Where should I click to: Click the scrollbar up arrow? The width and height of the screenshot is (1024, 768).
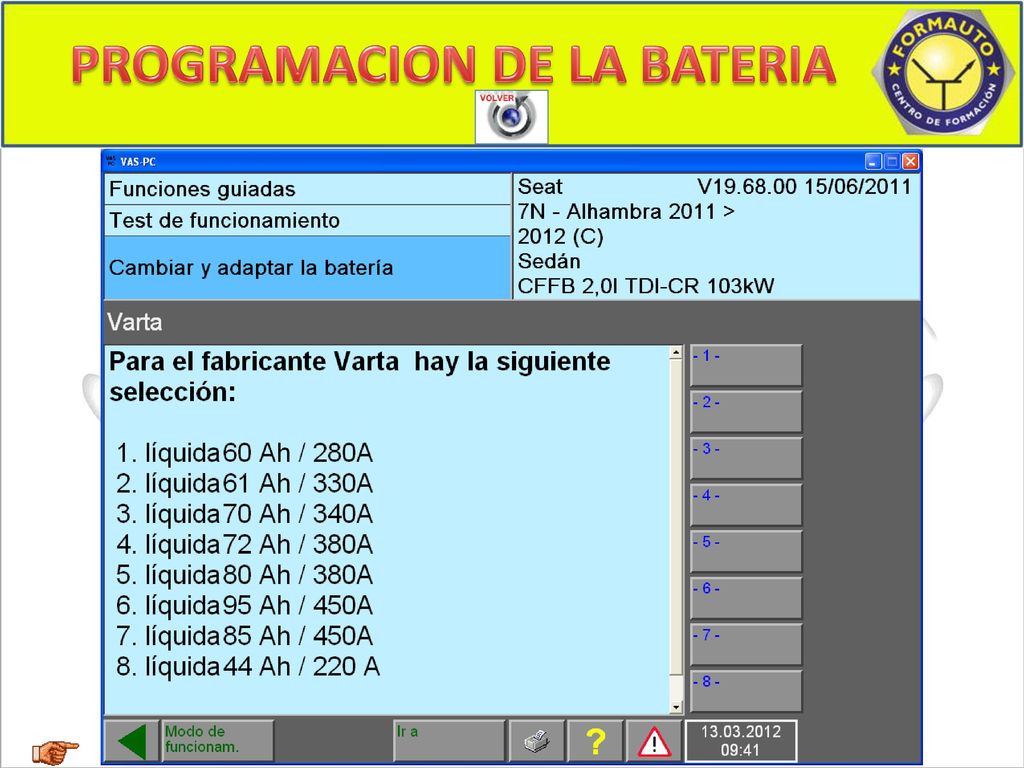point(676,353)
